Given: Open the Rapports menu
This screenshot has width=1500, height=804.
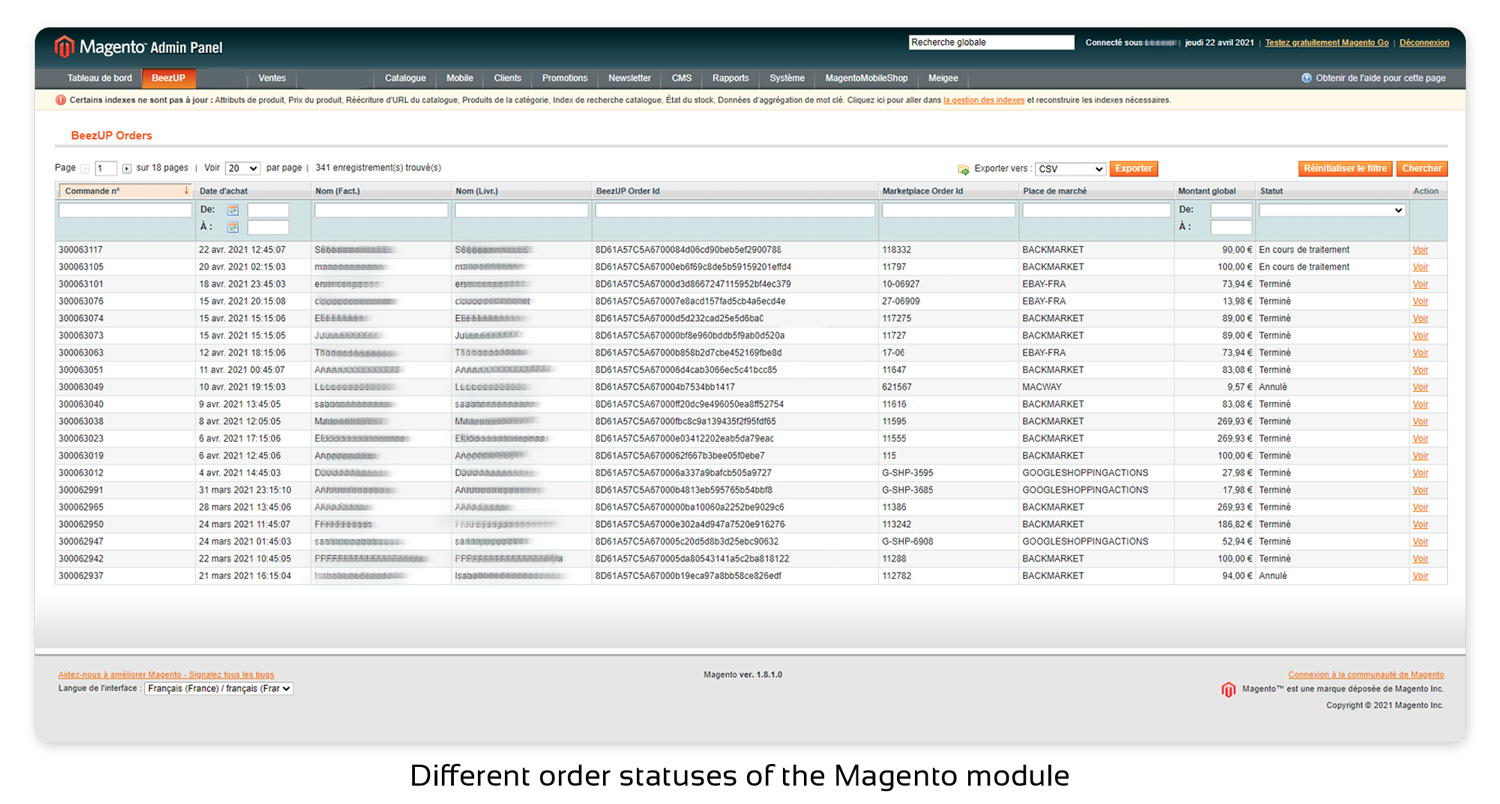Looking at the screenshot, I should click(x=731, y=78).
